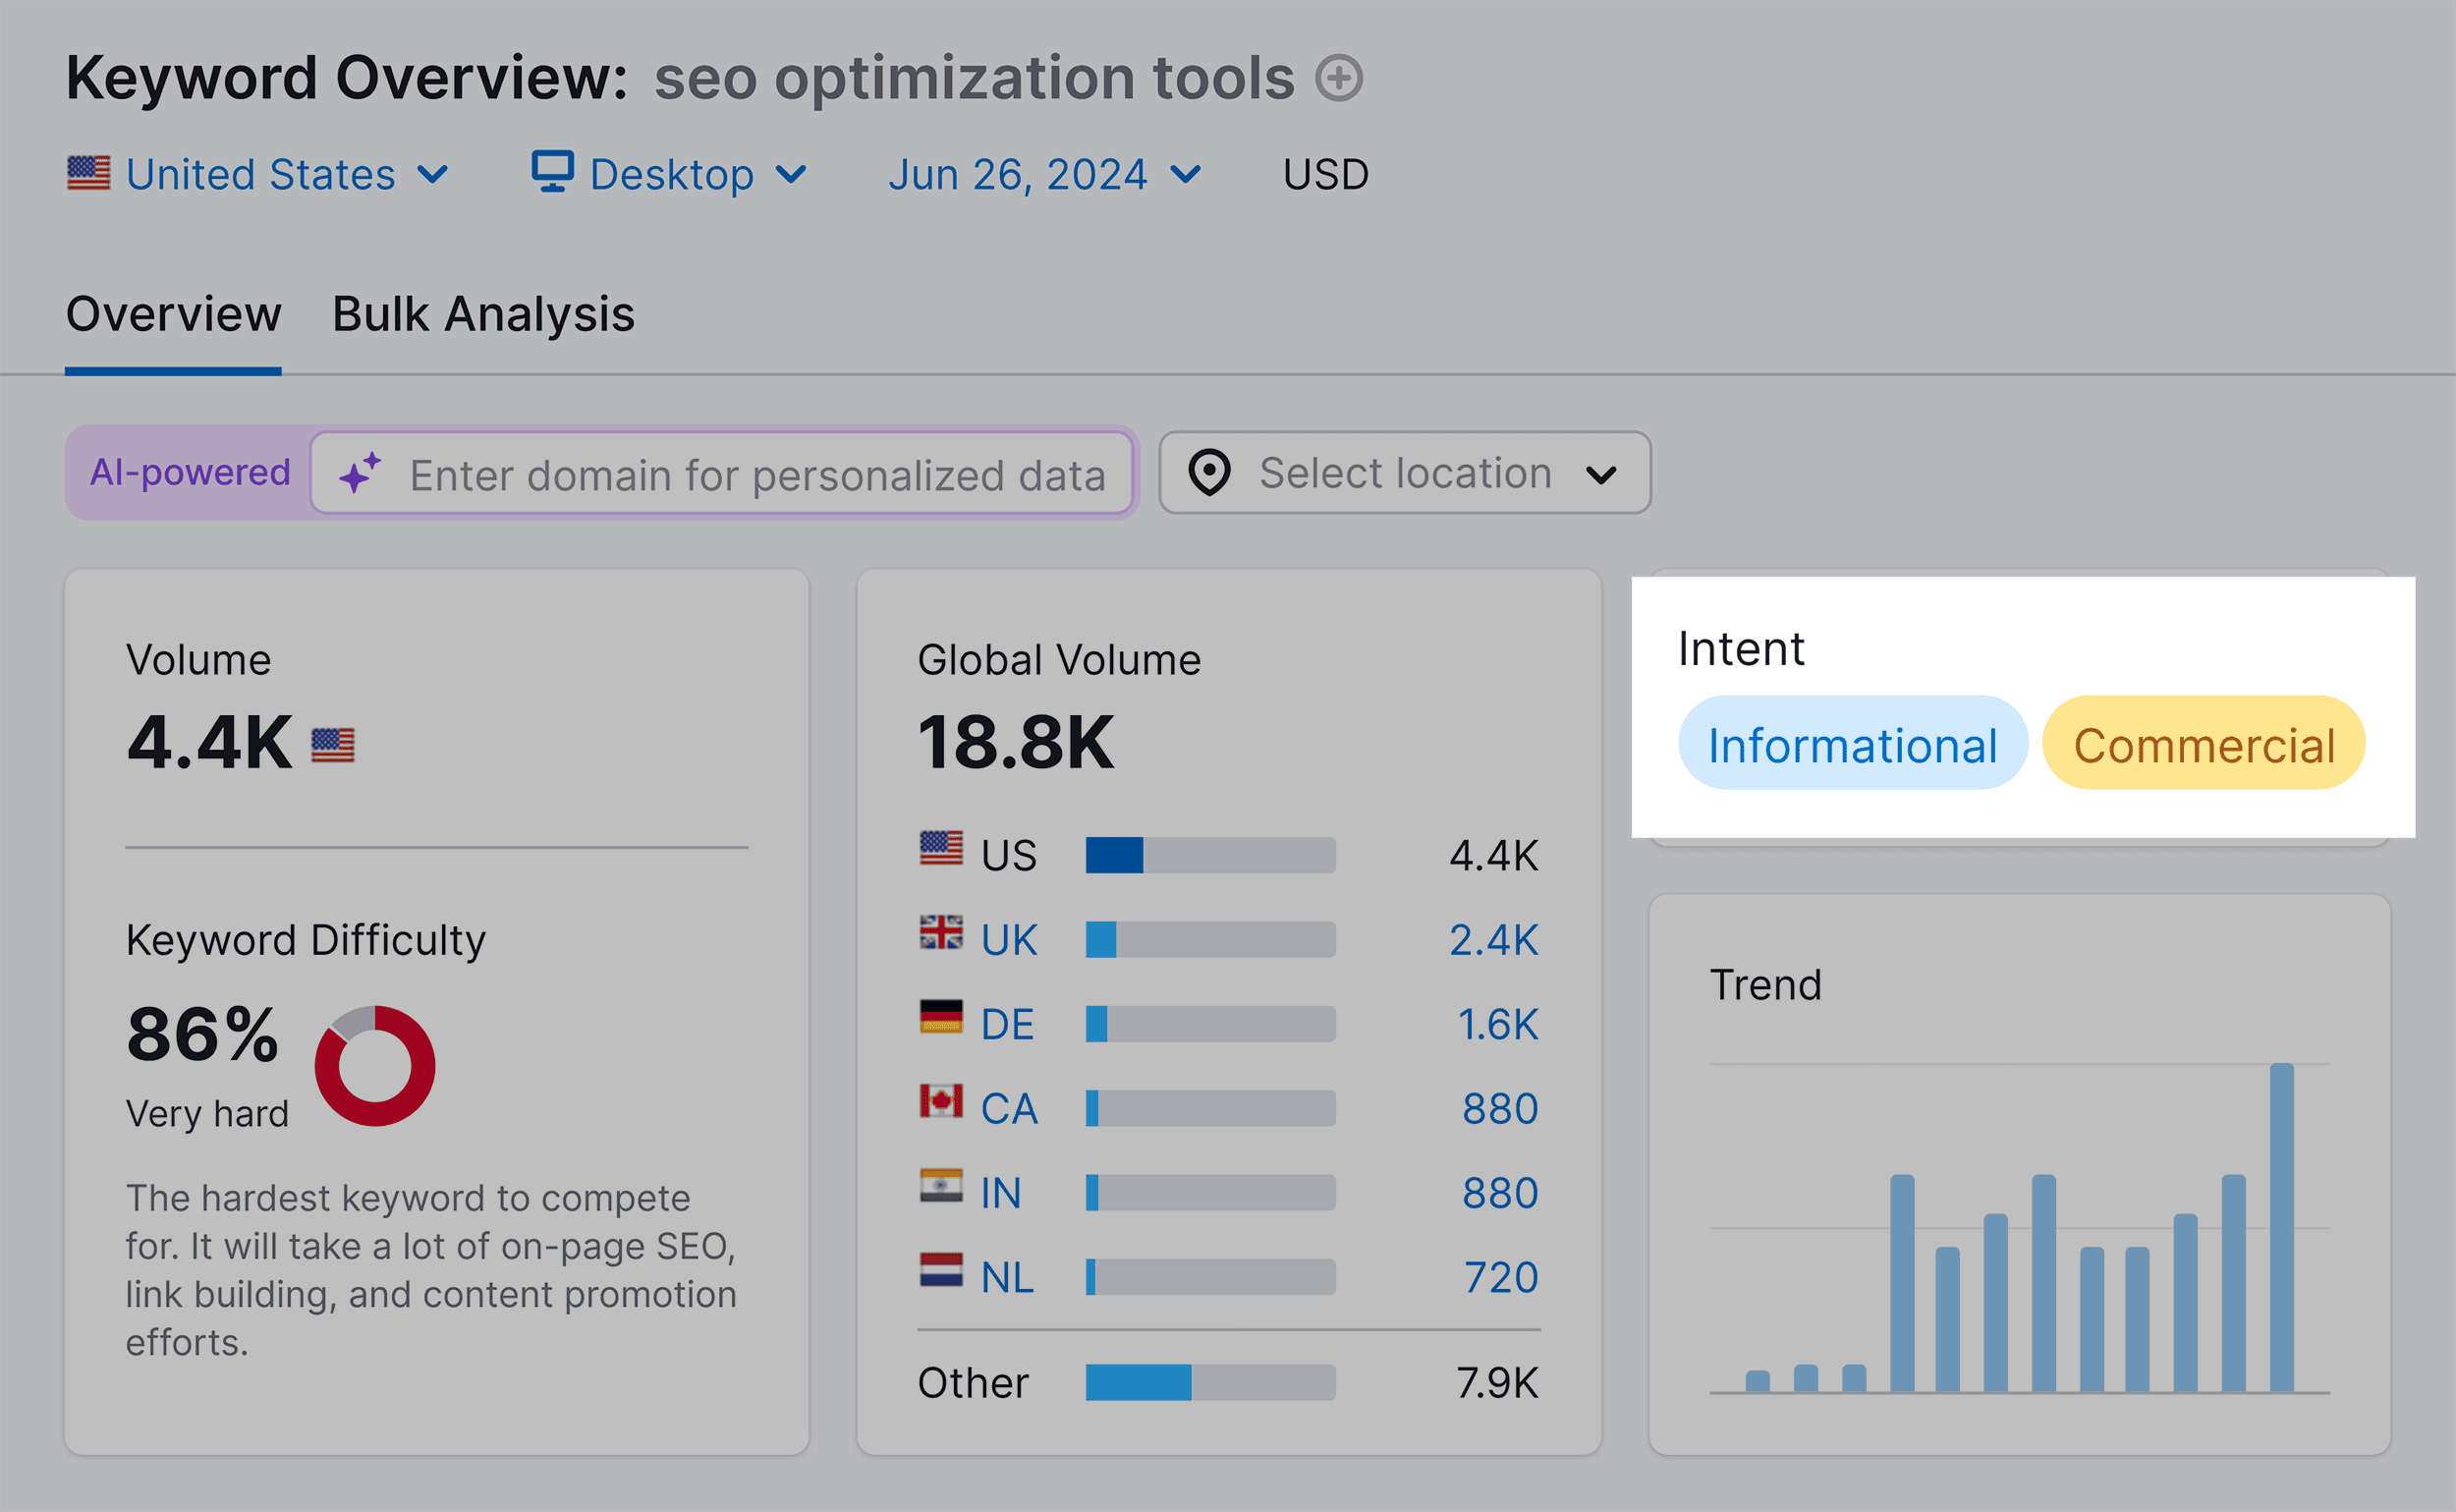Click the US flag in Global Volume list

[941, 848]
